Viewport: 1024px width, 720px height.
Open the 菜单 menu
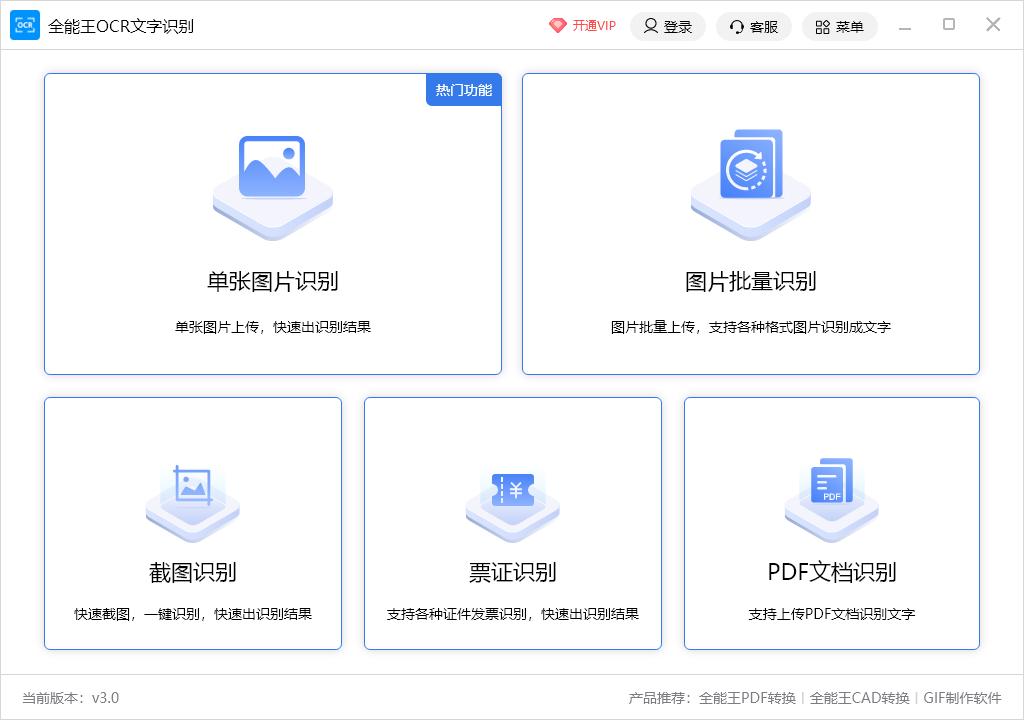(x=840, y=26)
